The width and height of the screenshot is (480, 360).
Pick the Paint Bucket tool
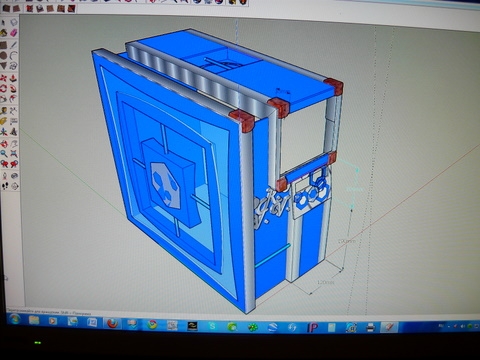coord(4,33)
